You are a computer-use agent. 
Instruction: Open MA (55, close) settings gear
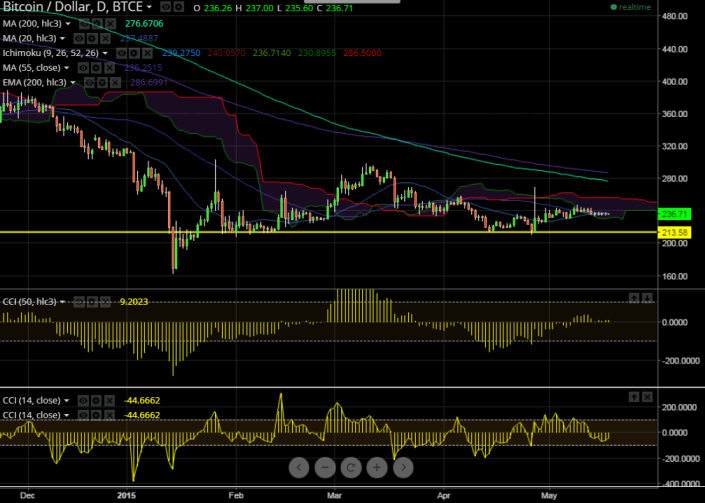(x=96, y=68)
